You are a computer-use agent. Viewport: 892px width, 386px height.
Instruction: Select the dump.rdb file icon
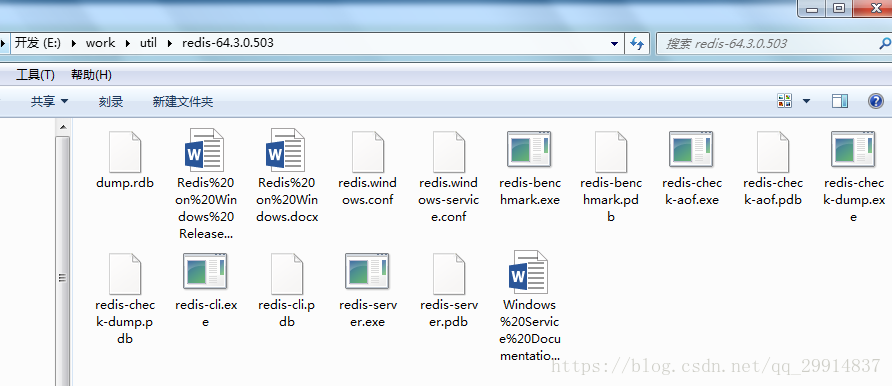point(125,152)
